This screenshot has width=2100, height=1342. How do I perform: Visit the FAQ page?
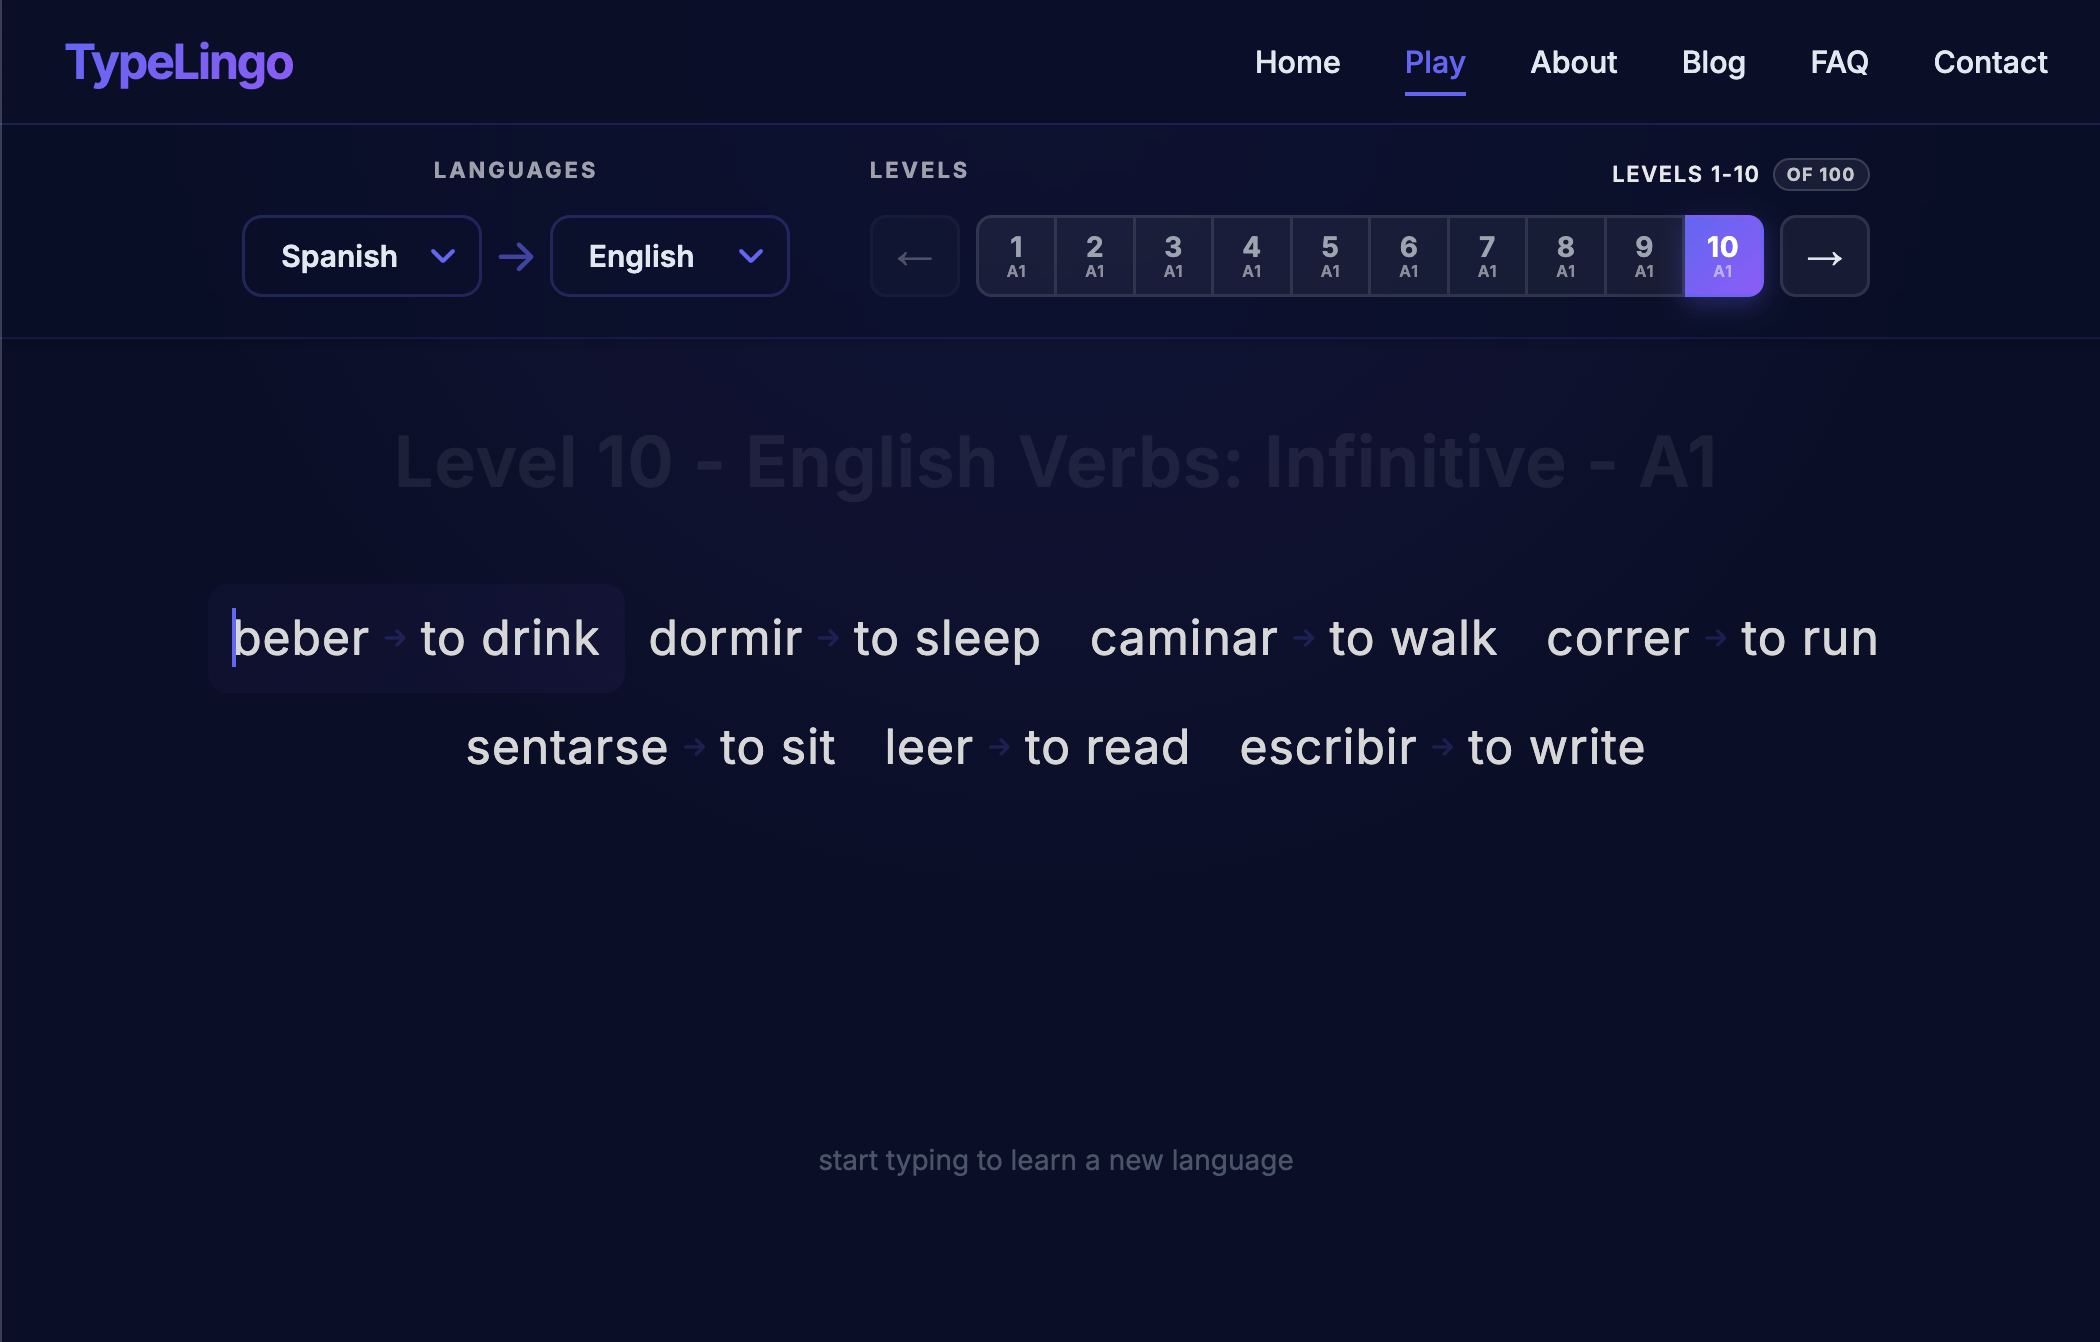[x=1839, y=62]
